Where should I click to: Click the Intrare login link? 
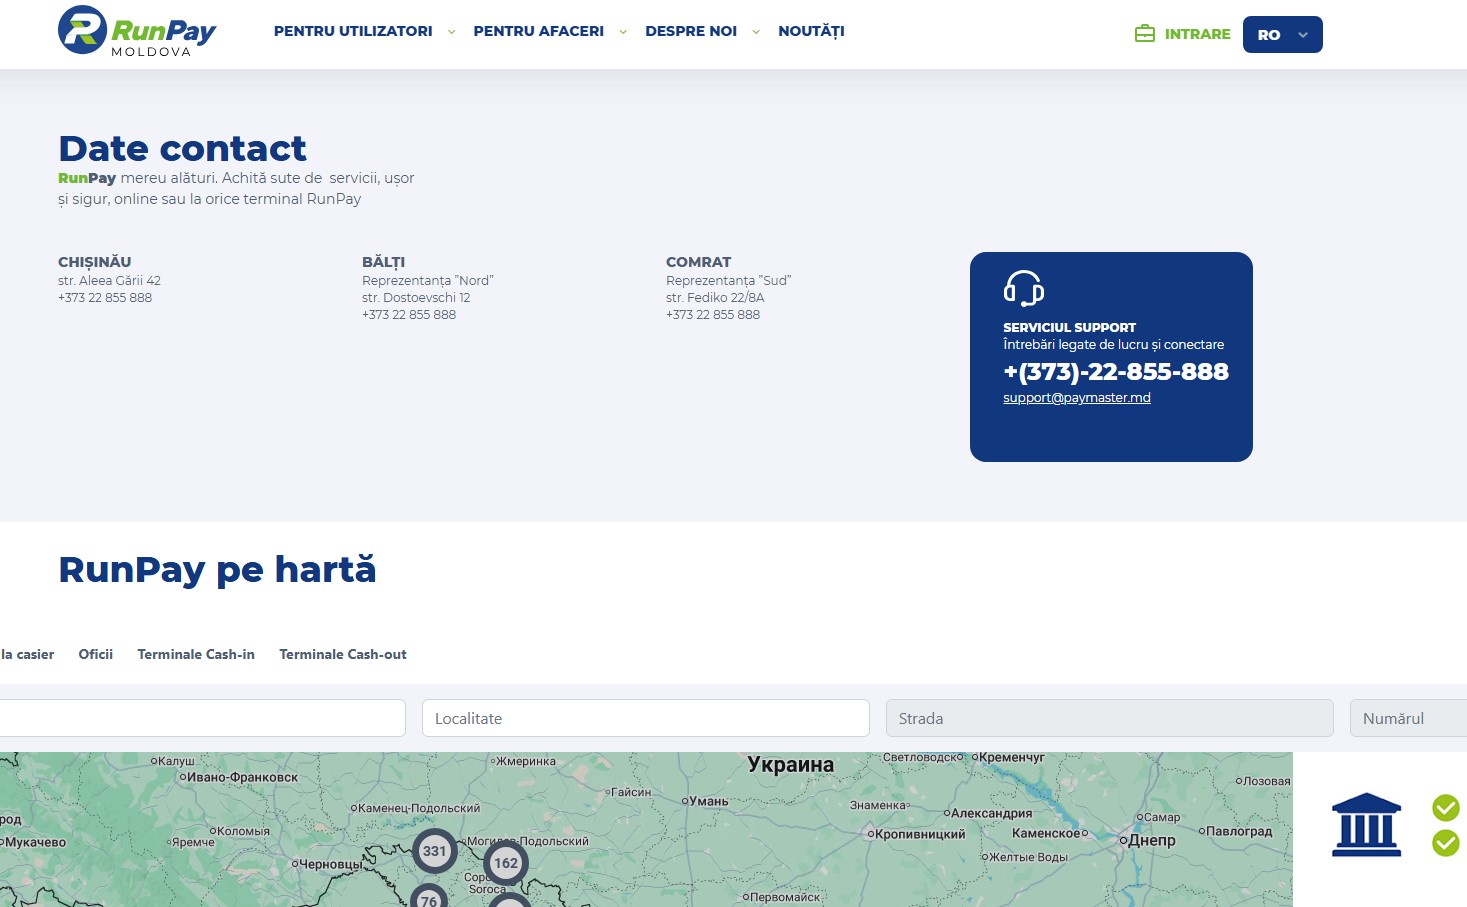click(1197, 34)
